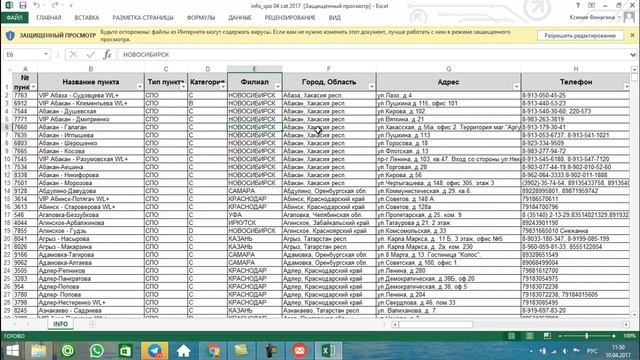Image resolution: width=640 pixels, height=360 pixels.
Task: Expand the formula bar chevron
Action: 633,54
